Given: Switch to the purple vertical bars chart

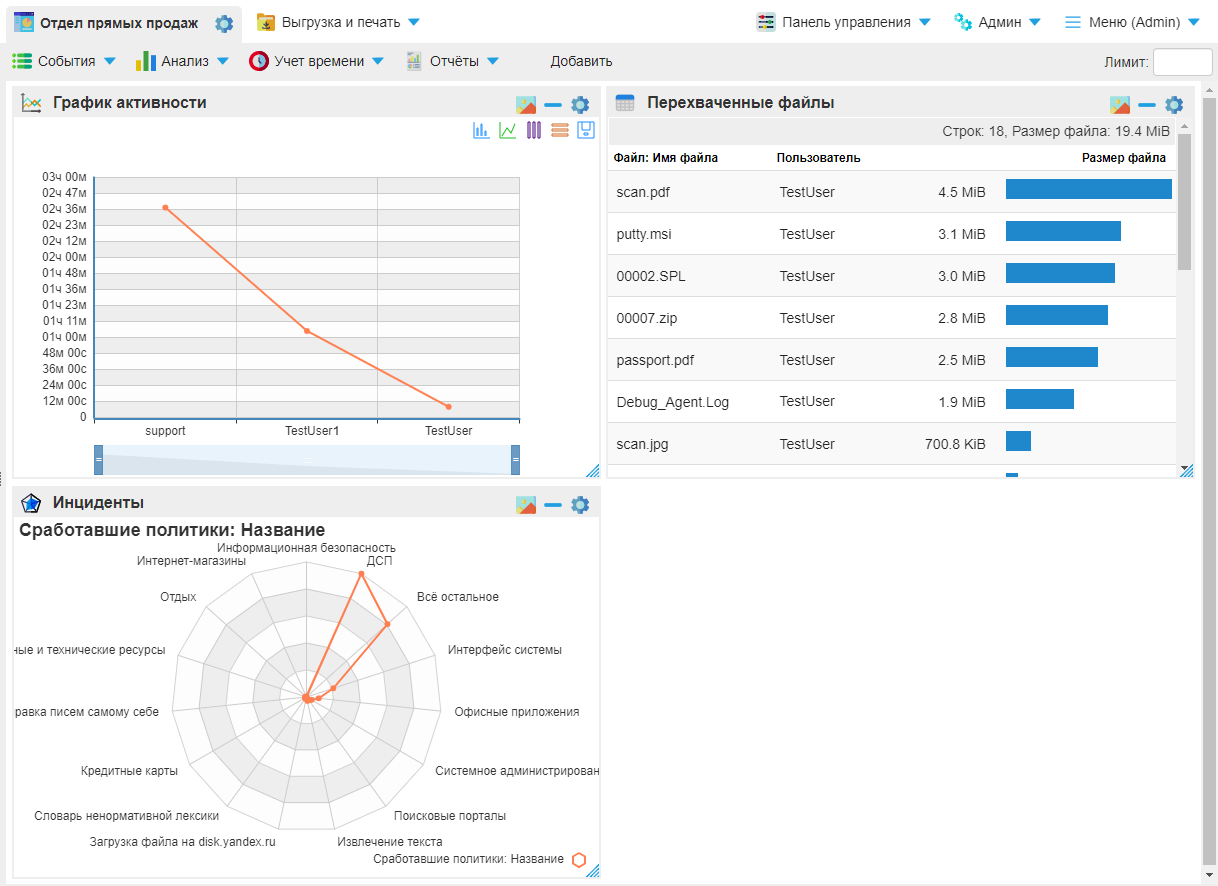Looking at the screenshot, I should point(534,130).
